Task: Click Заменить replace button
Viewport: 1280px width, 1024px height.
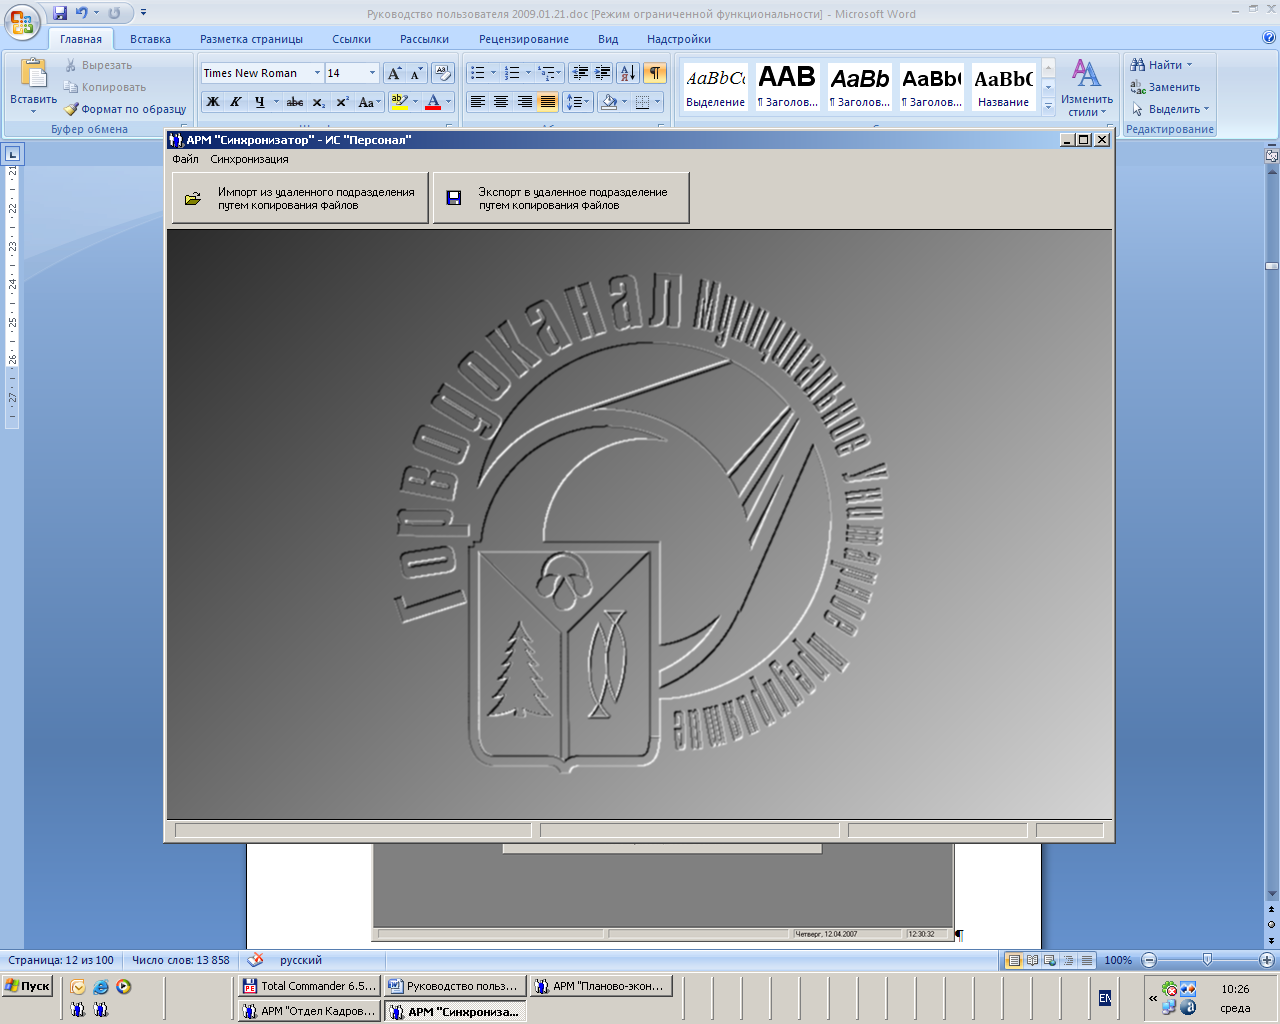Action: 1165,87
